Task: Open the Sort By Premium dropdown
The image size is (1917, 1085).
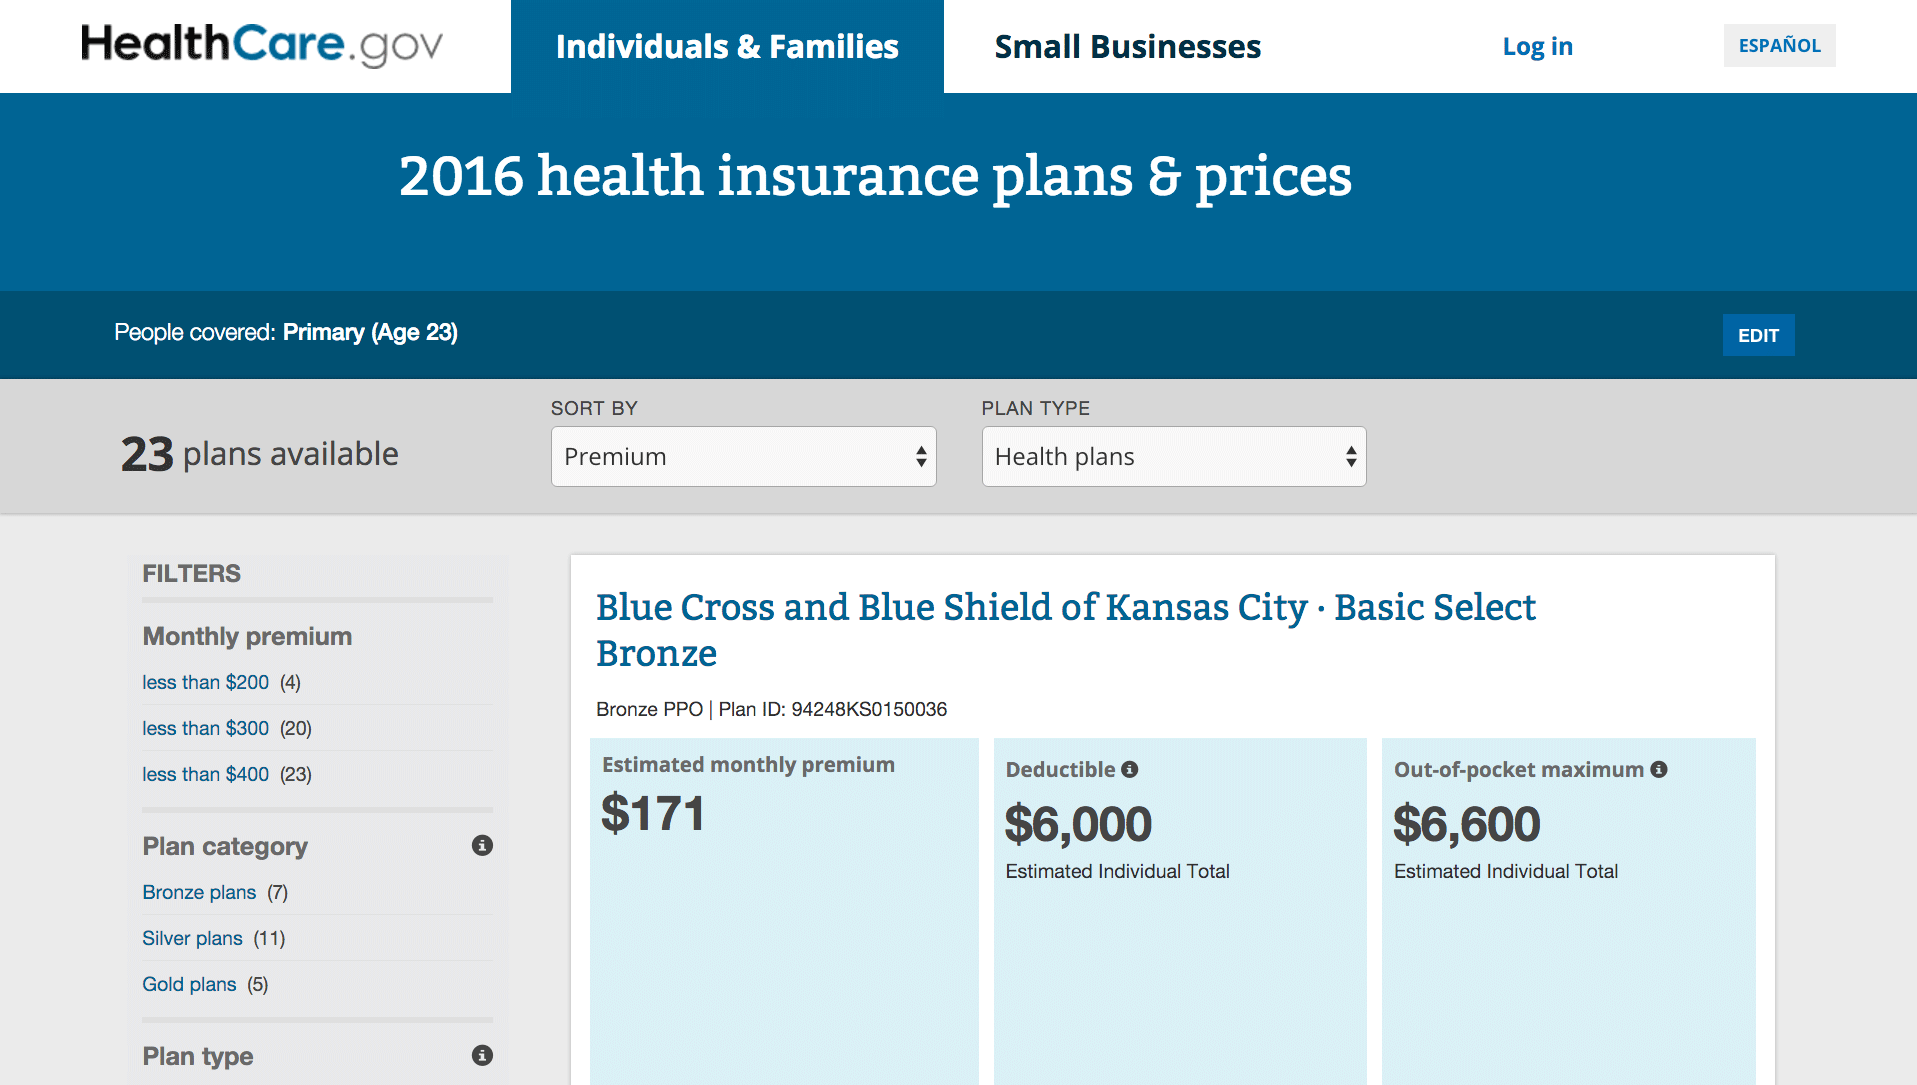Action: tap(743, 457)
